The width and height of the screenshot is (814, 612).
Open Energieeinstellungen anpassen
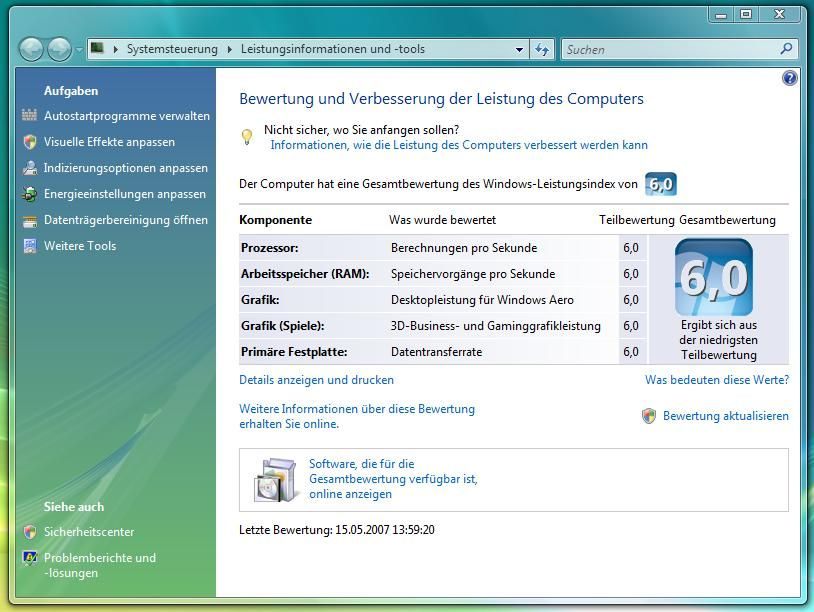(x=125, y=194)
